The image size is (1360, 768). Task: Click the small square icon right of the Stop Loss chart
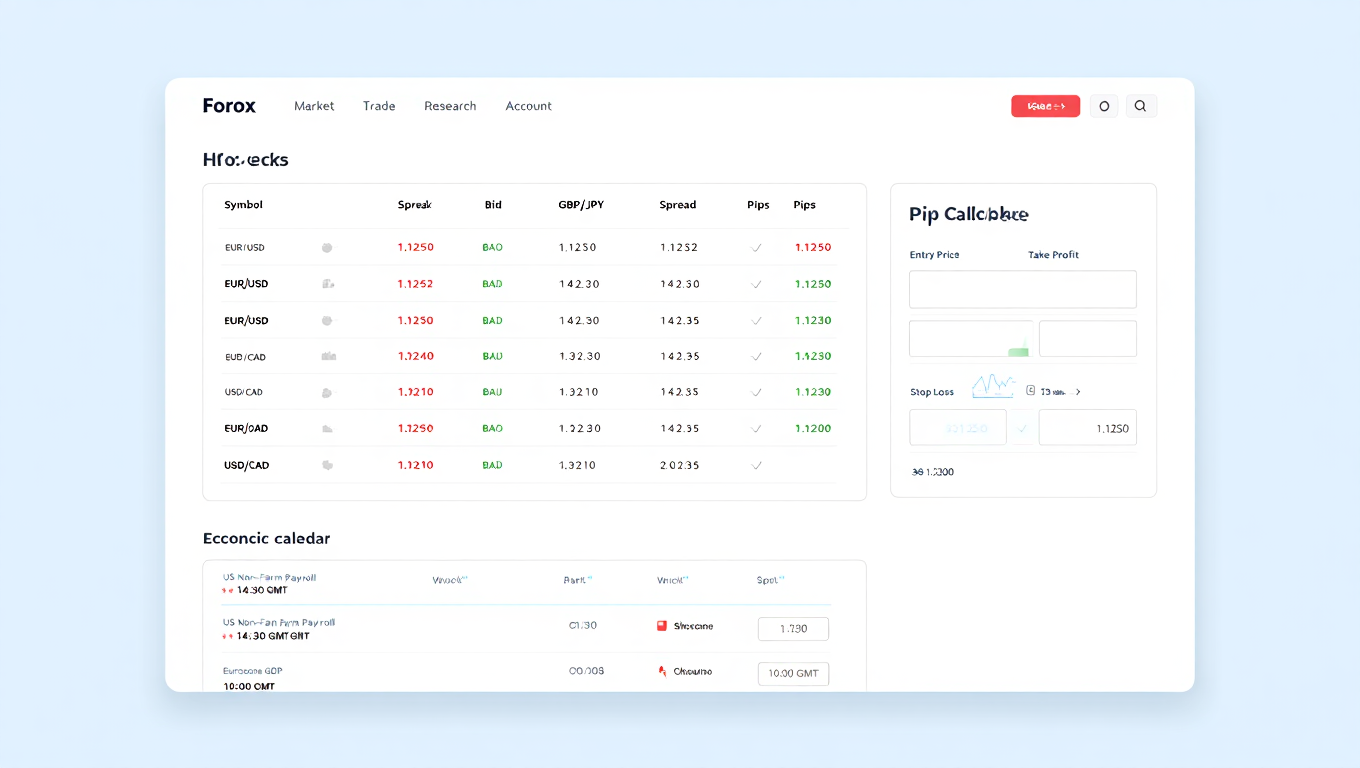pyautogui.click(x=1030, y=391)
